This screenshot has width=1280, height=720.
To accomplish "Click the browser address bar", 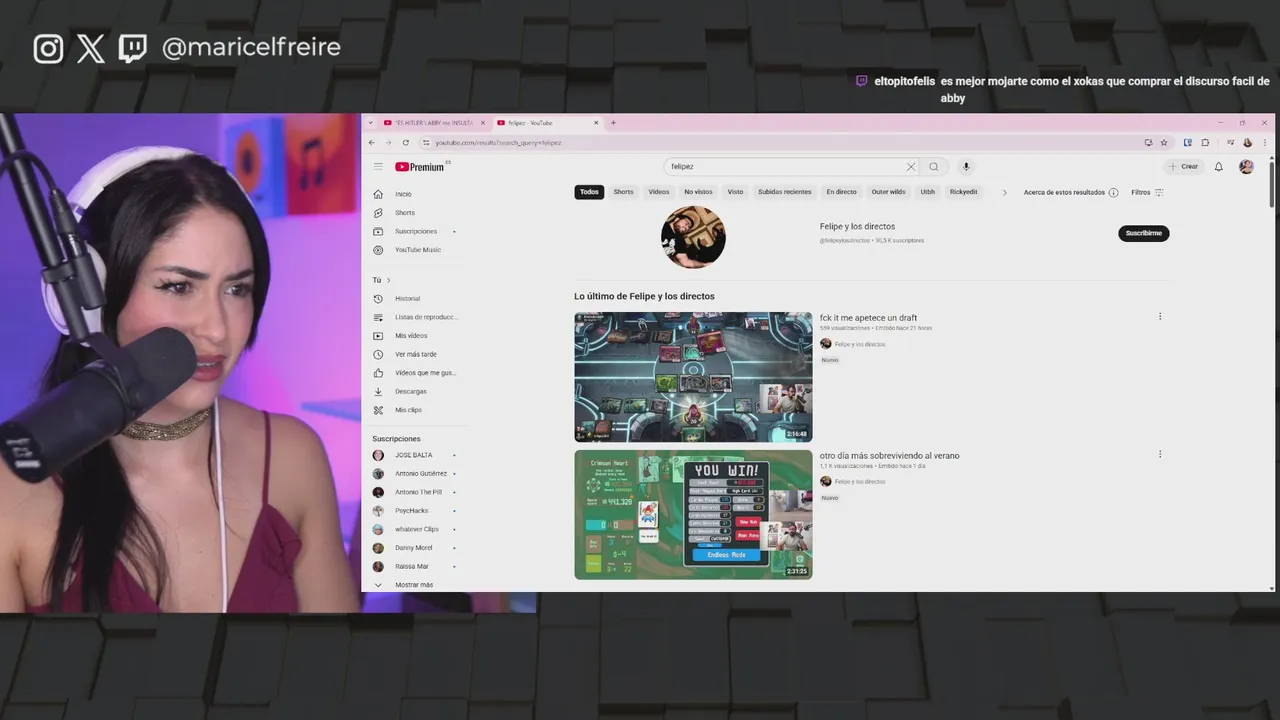I will pos(780,143).
